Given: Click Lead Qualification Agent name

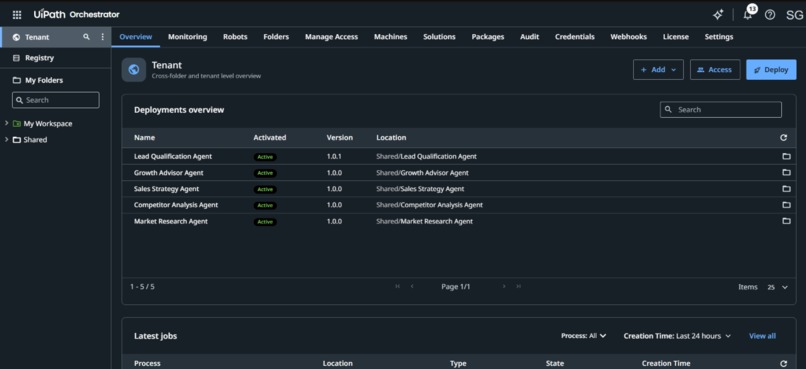Looking at the screenshot, I should 173,156.
